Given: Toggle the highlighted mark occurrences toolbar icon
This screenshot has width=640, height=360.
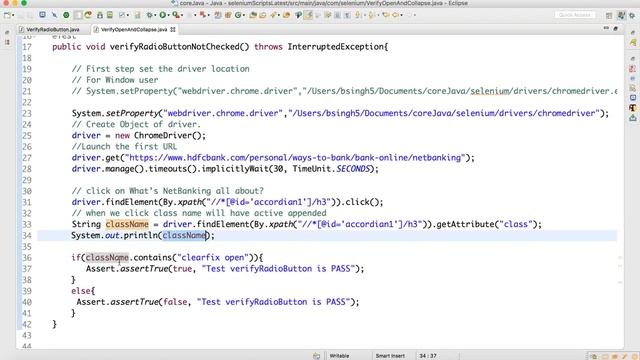Looking at the screenshot, I should (x=308, y=15).
